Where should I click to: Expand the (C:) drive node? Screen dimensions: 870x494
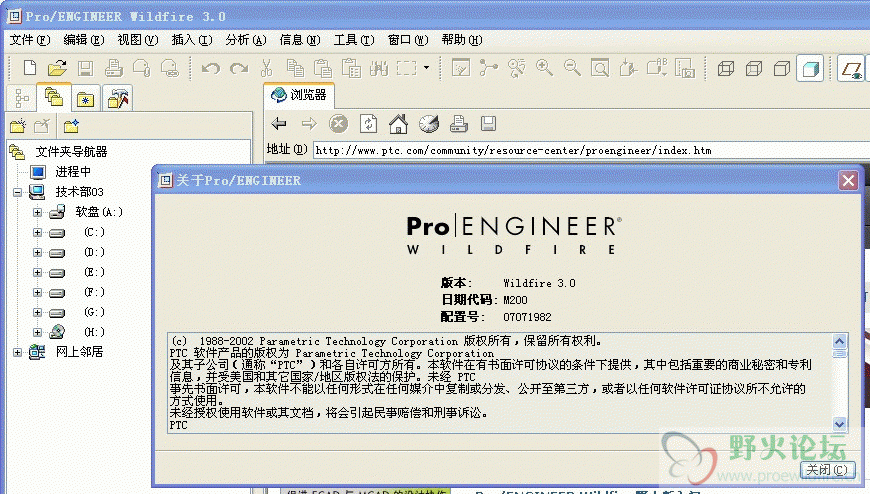37,232
